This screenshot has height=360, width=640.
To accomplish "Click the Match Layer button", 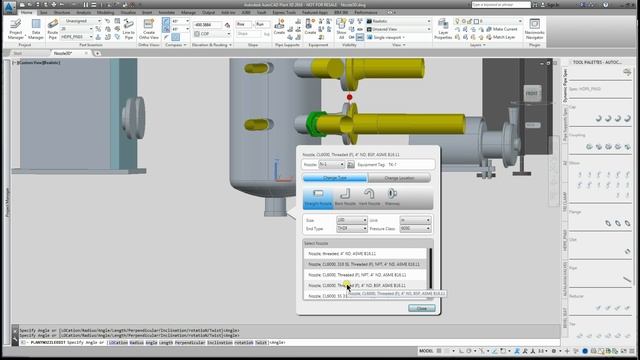I will point(501,37).
